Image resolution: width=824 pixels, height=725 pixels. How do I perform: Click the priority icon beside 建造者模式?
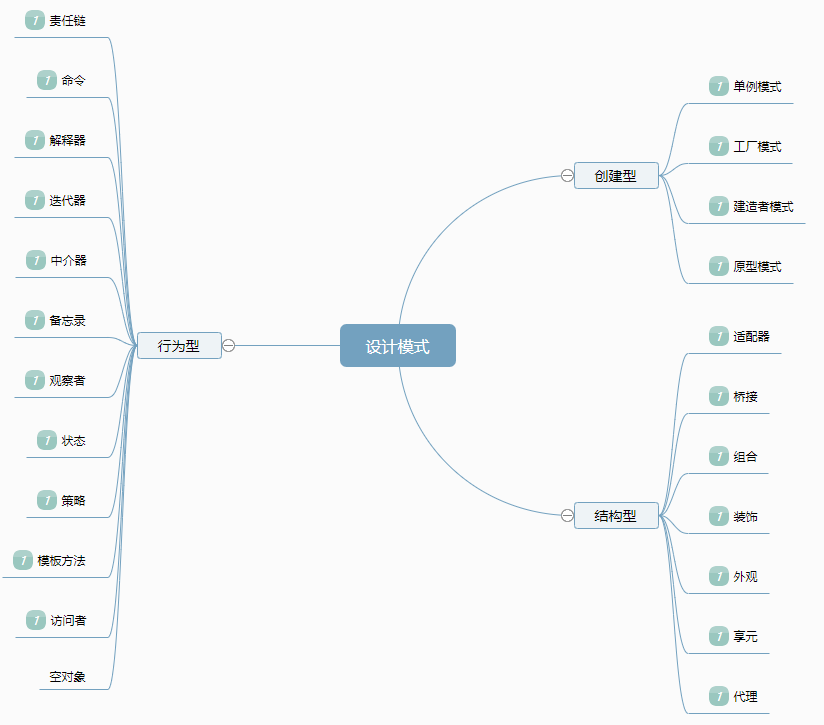tap(719, 206)
